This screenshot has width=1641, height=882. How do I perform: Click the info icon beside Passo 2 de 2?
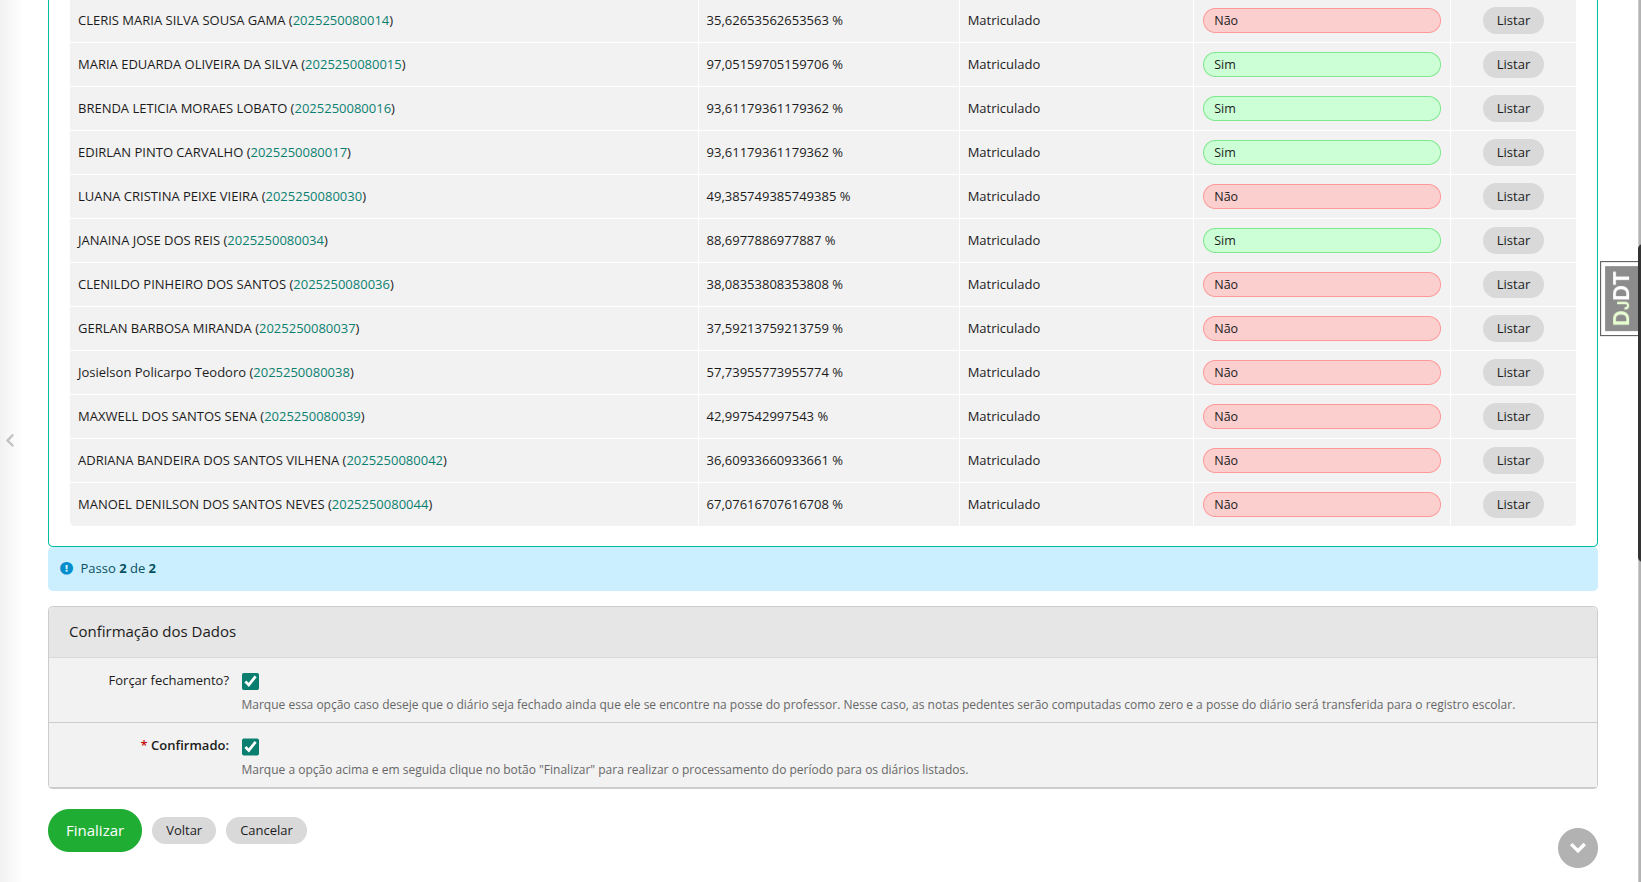click(x=66, y=568)
